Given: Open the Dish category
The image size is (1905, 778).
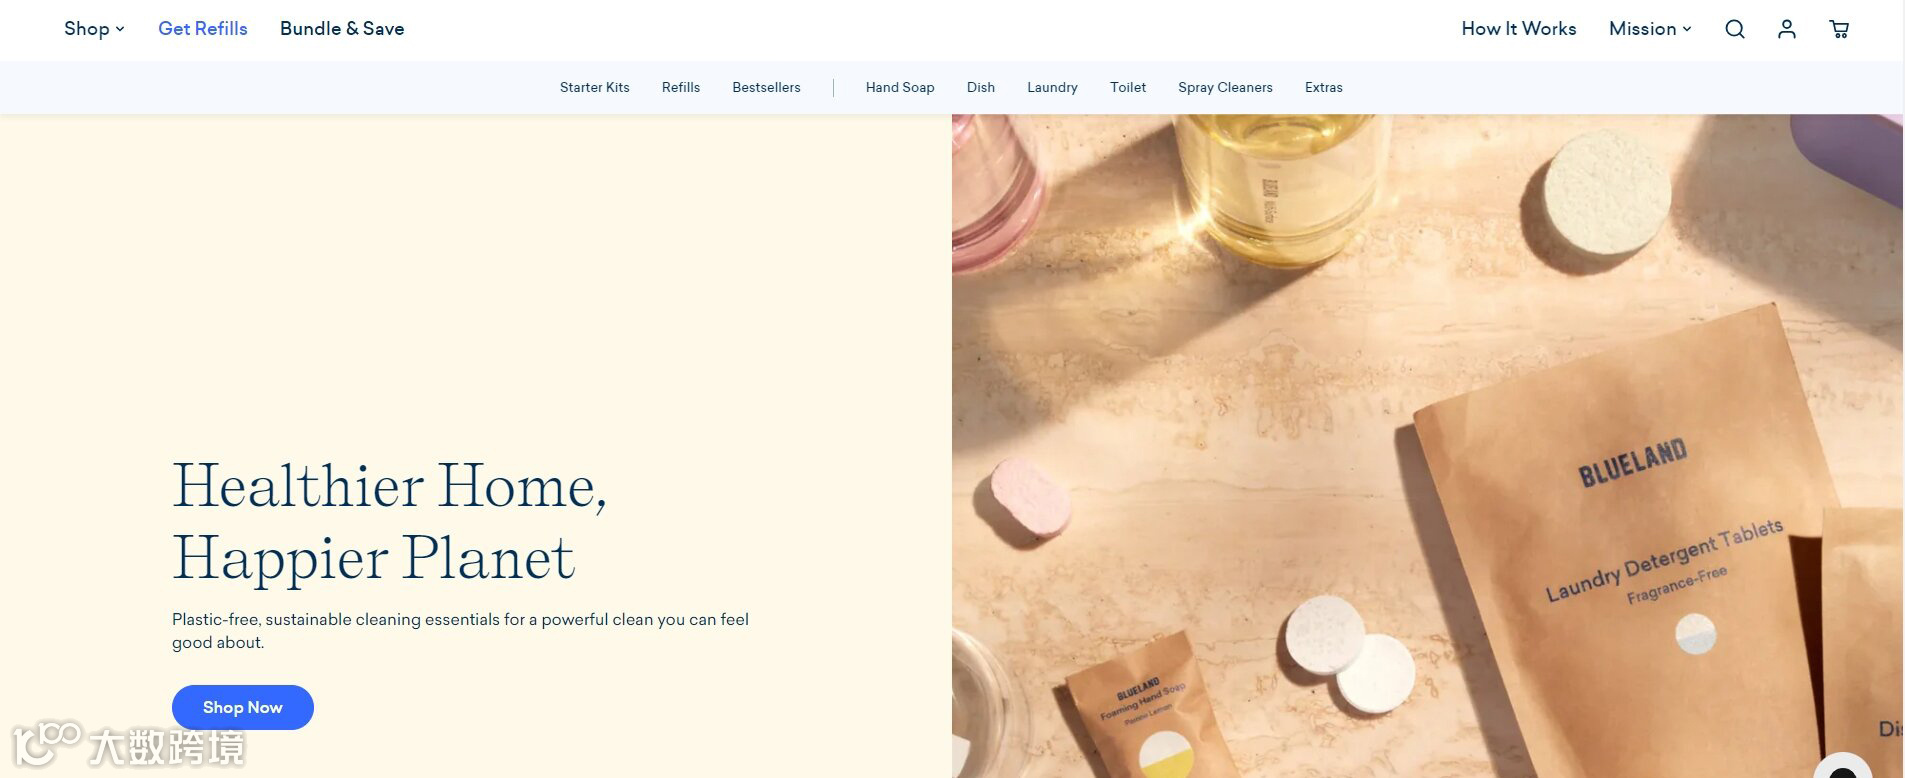Looking at the screenshot, I should [981, 88].
